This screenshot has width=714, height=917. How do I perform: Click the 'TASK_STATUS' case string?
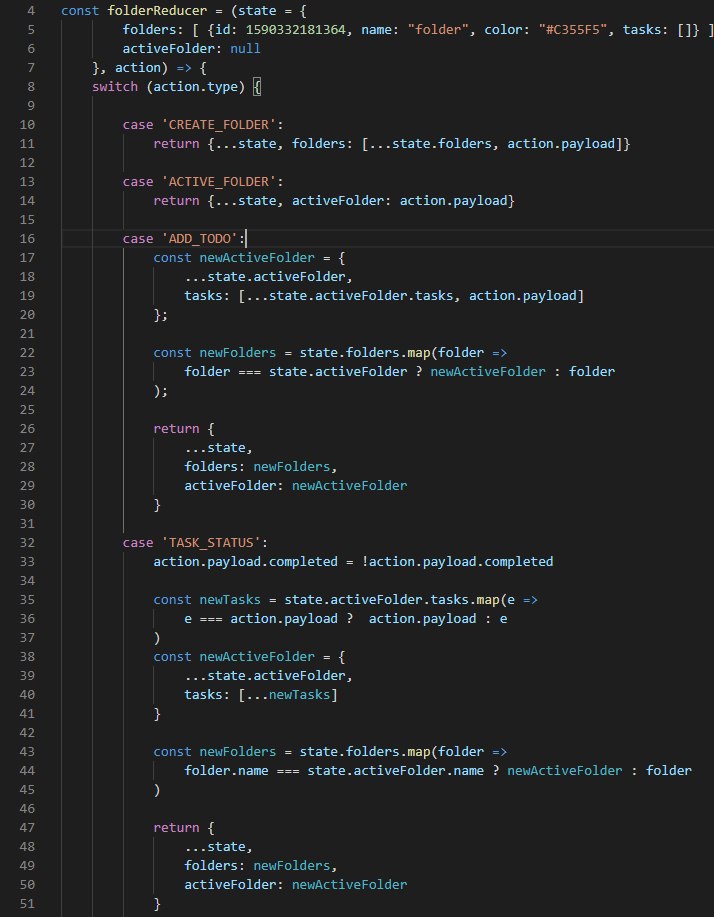point(211,543)
